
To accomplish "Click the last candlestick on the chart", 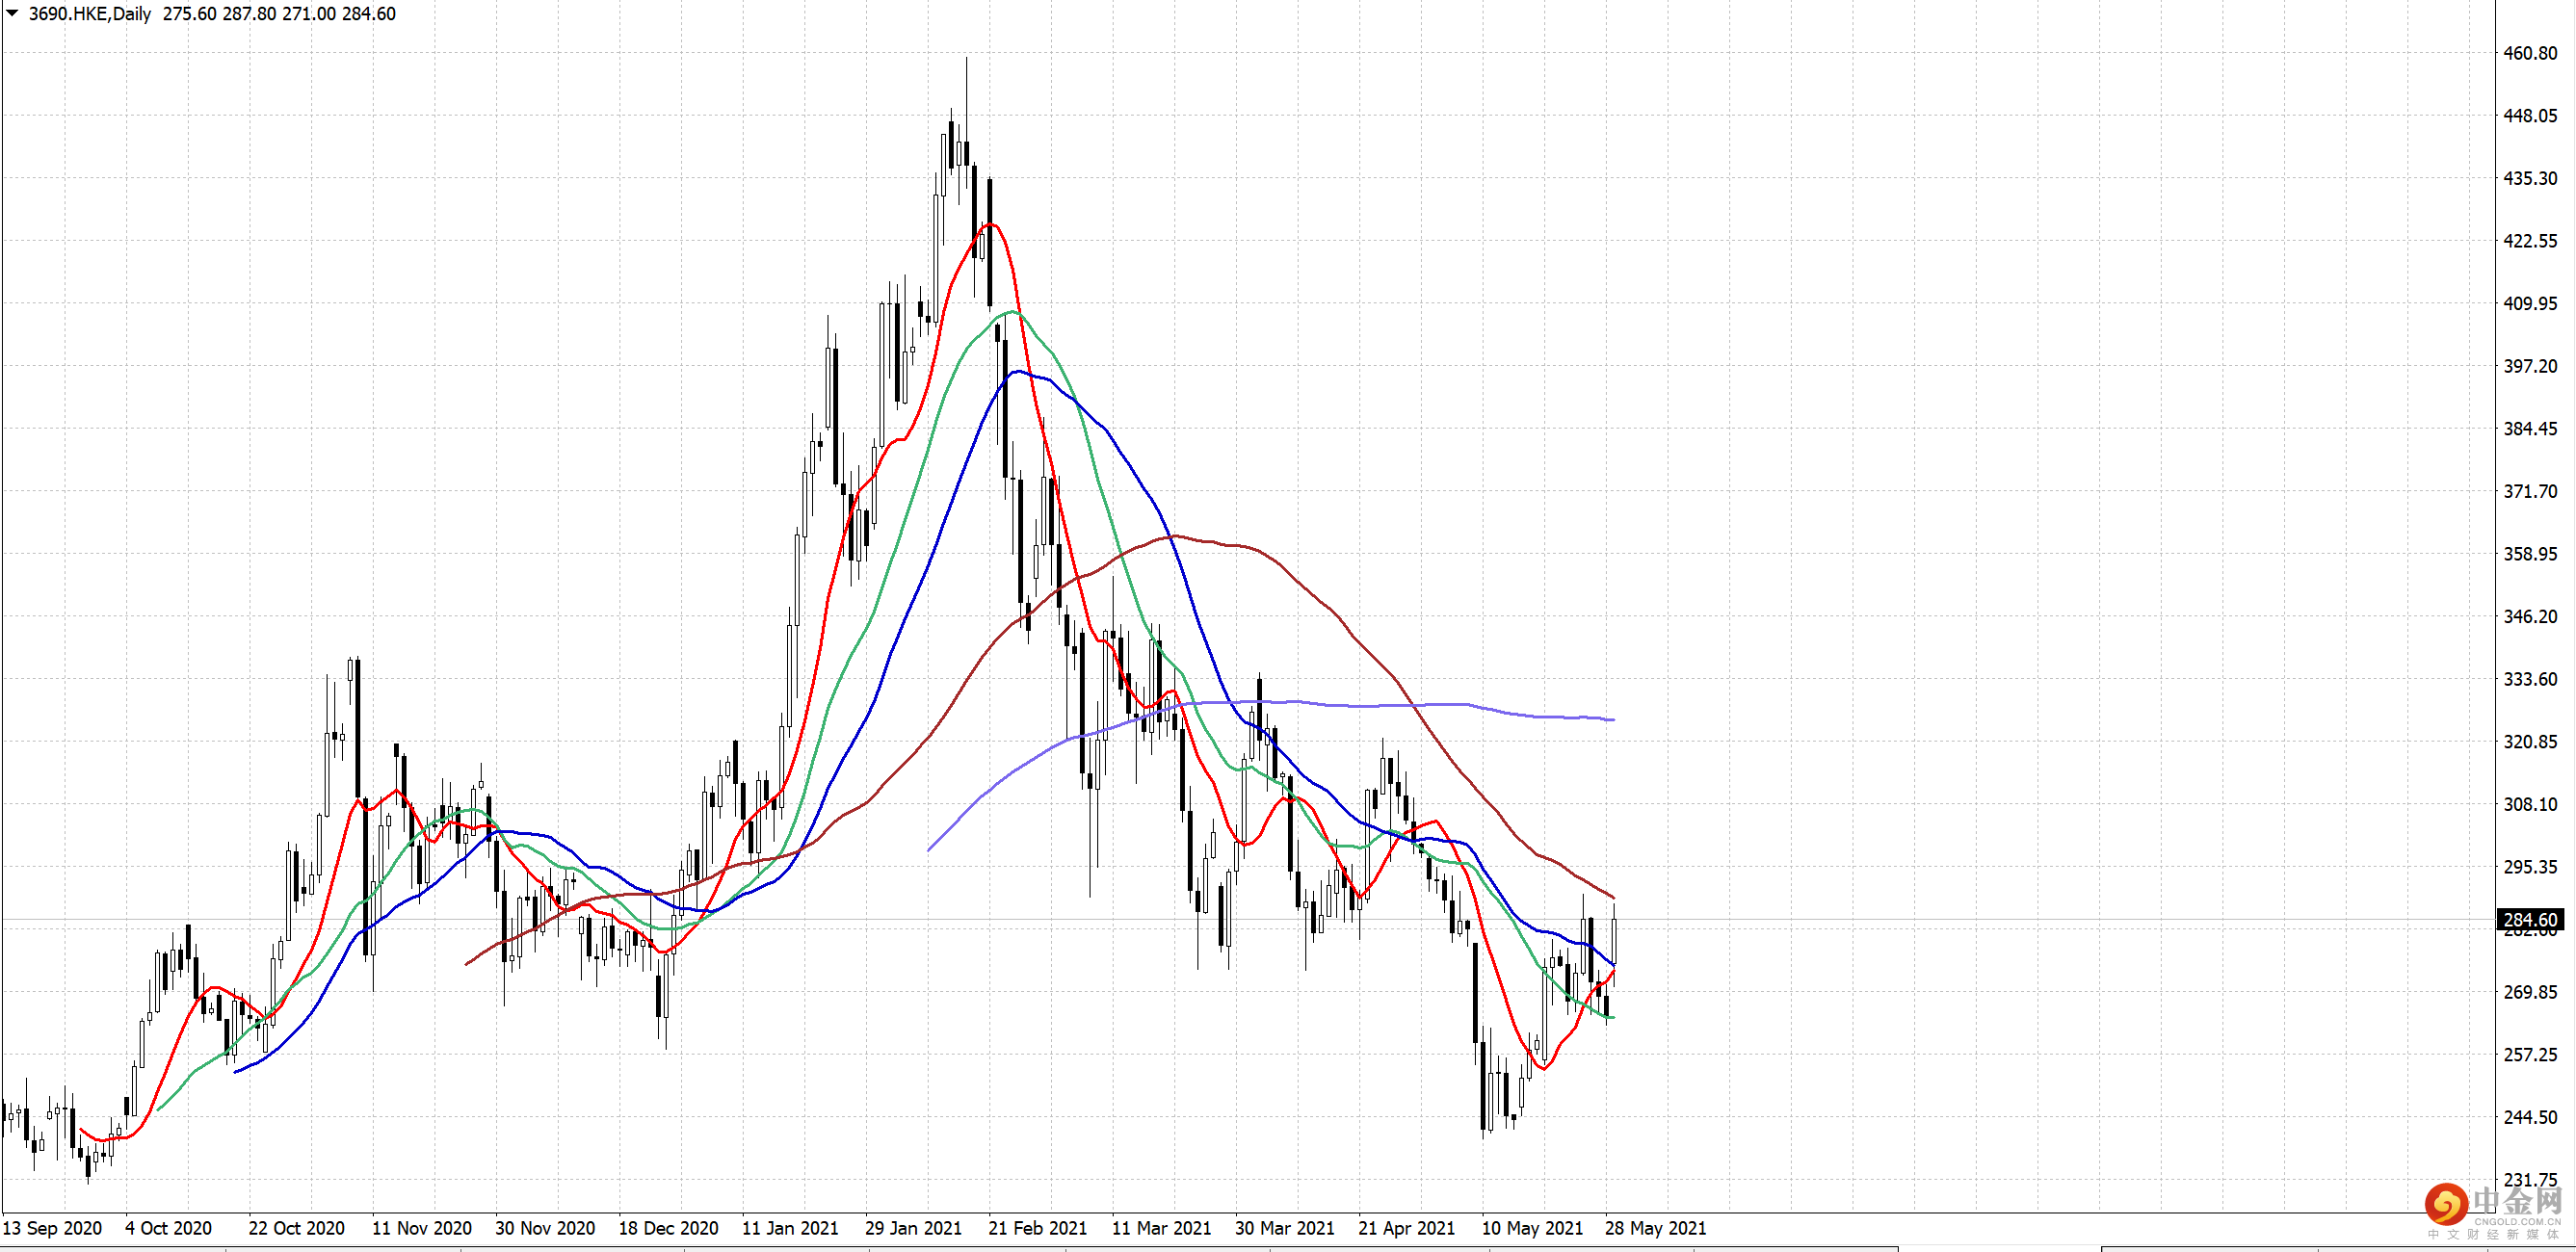I will [x=1614, y=938].
